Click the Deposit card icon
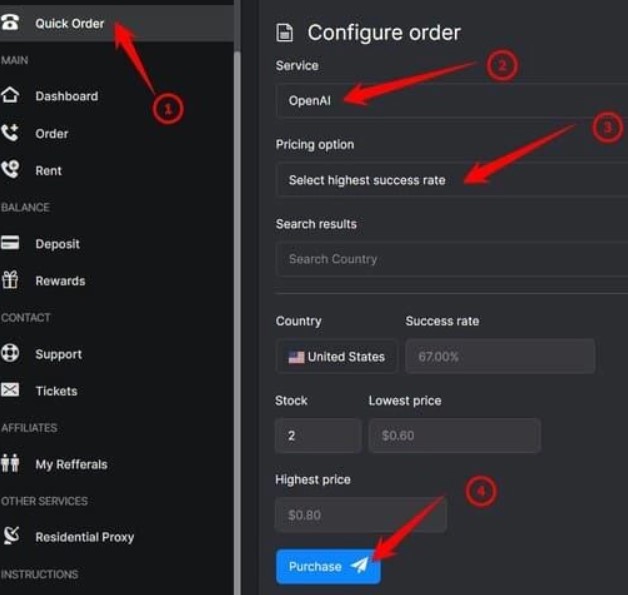This screenshot has height=595, width=628. [x=10, y=244]
